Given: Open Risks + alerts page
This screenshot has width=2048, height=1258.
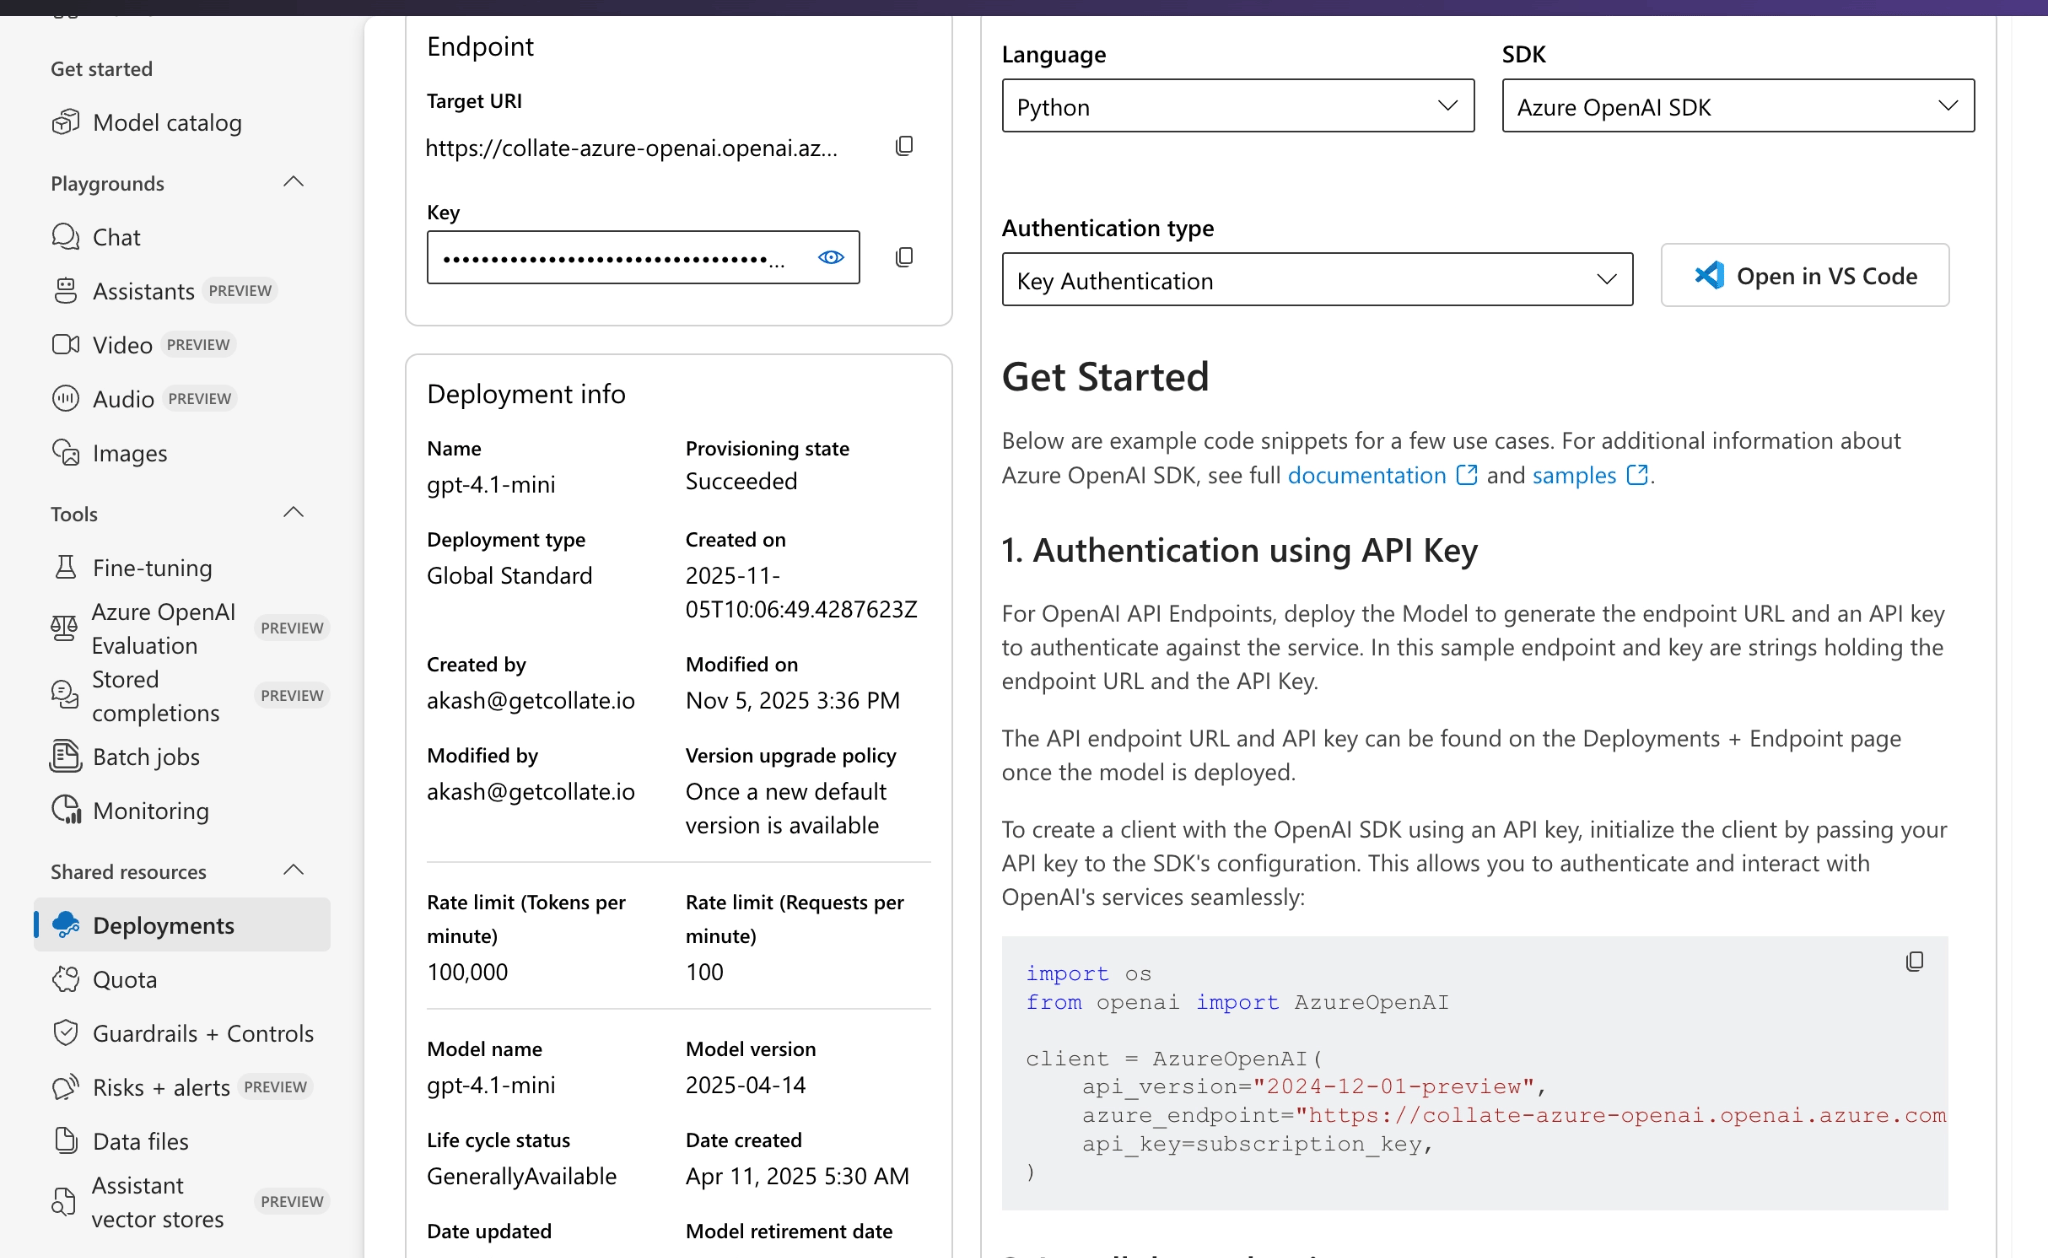Looking at the screenshot, I should (161, 1088).
